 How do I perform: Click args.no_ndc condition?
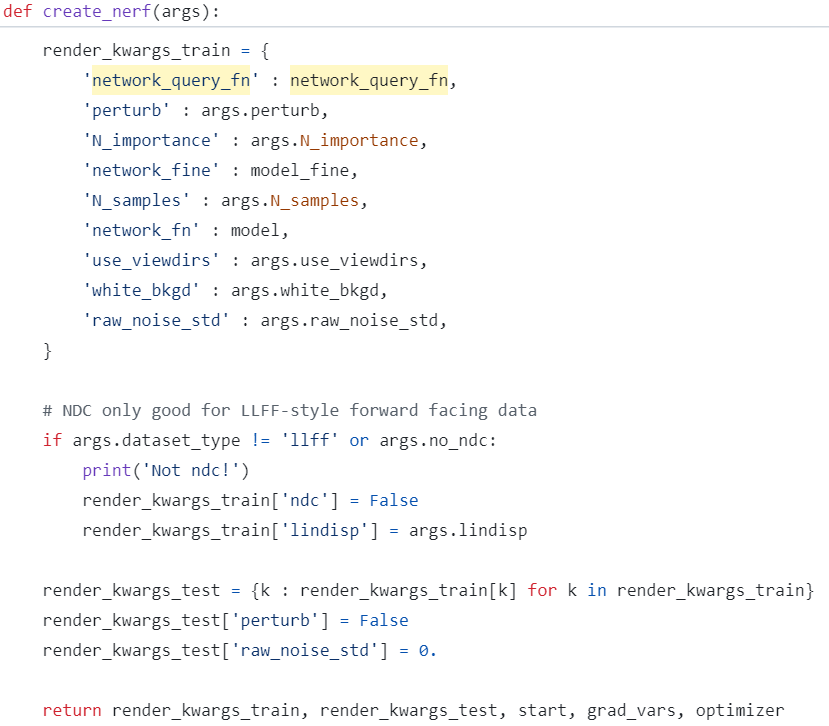tap(434, 440)
